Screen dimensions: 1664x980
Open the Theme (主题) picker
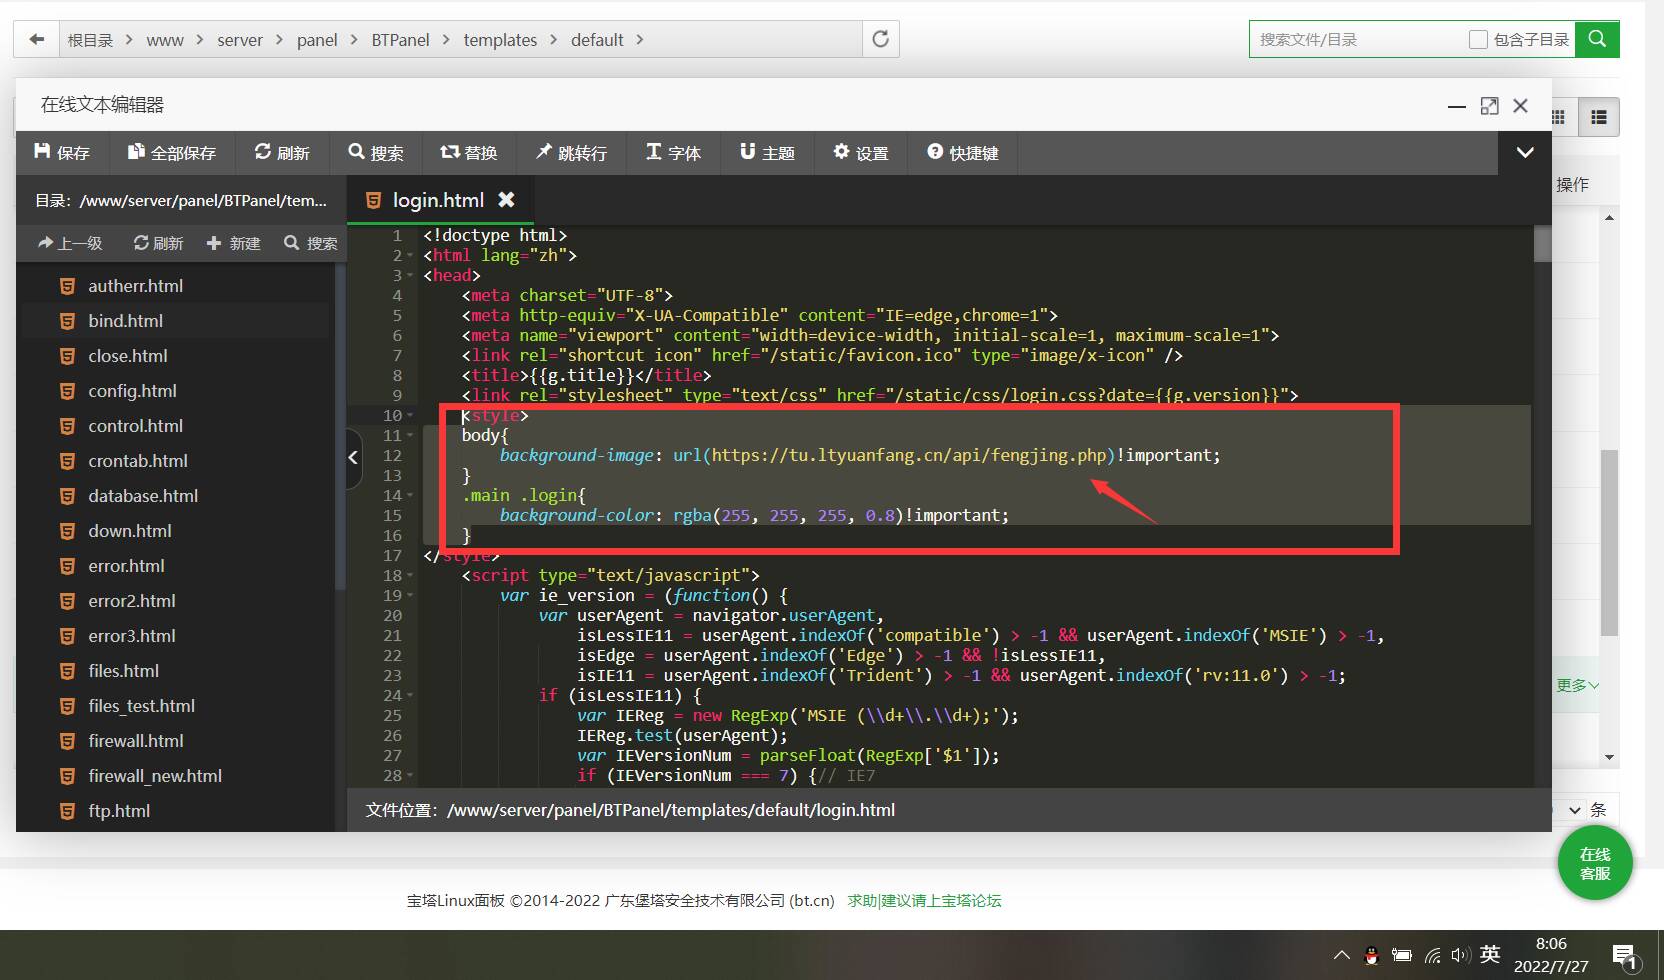tap(767, 152)
